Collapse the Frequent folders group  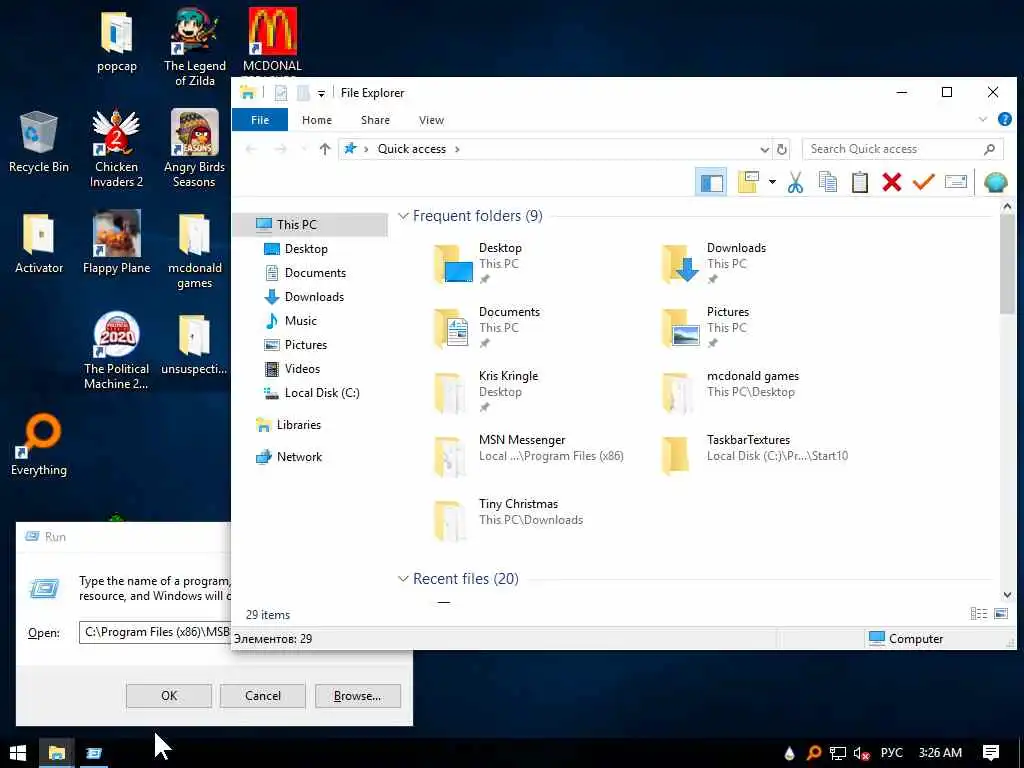[x=404, y=216]
